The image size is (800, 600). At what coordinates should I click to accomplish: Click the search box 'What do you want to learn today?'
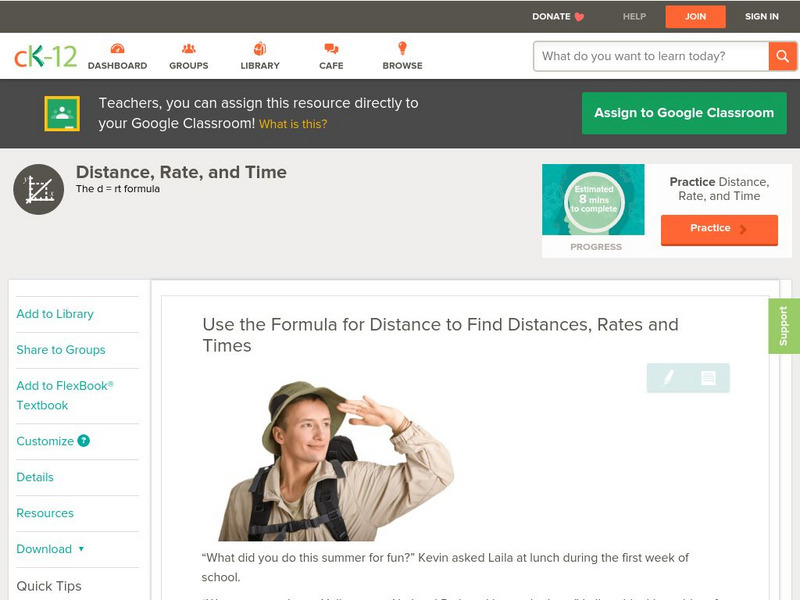[651, 56]
